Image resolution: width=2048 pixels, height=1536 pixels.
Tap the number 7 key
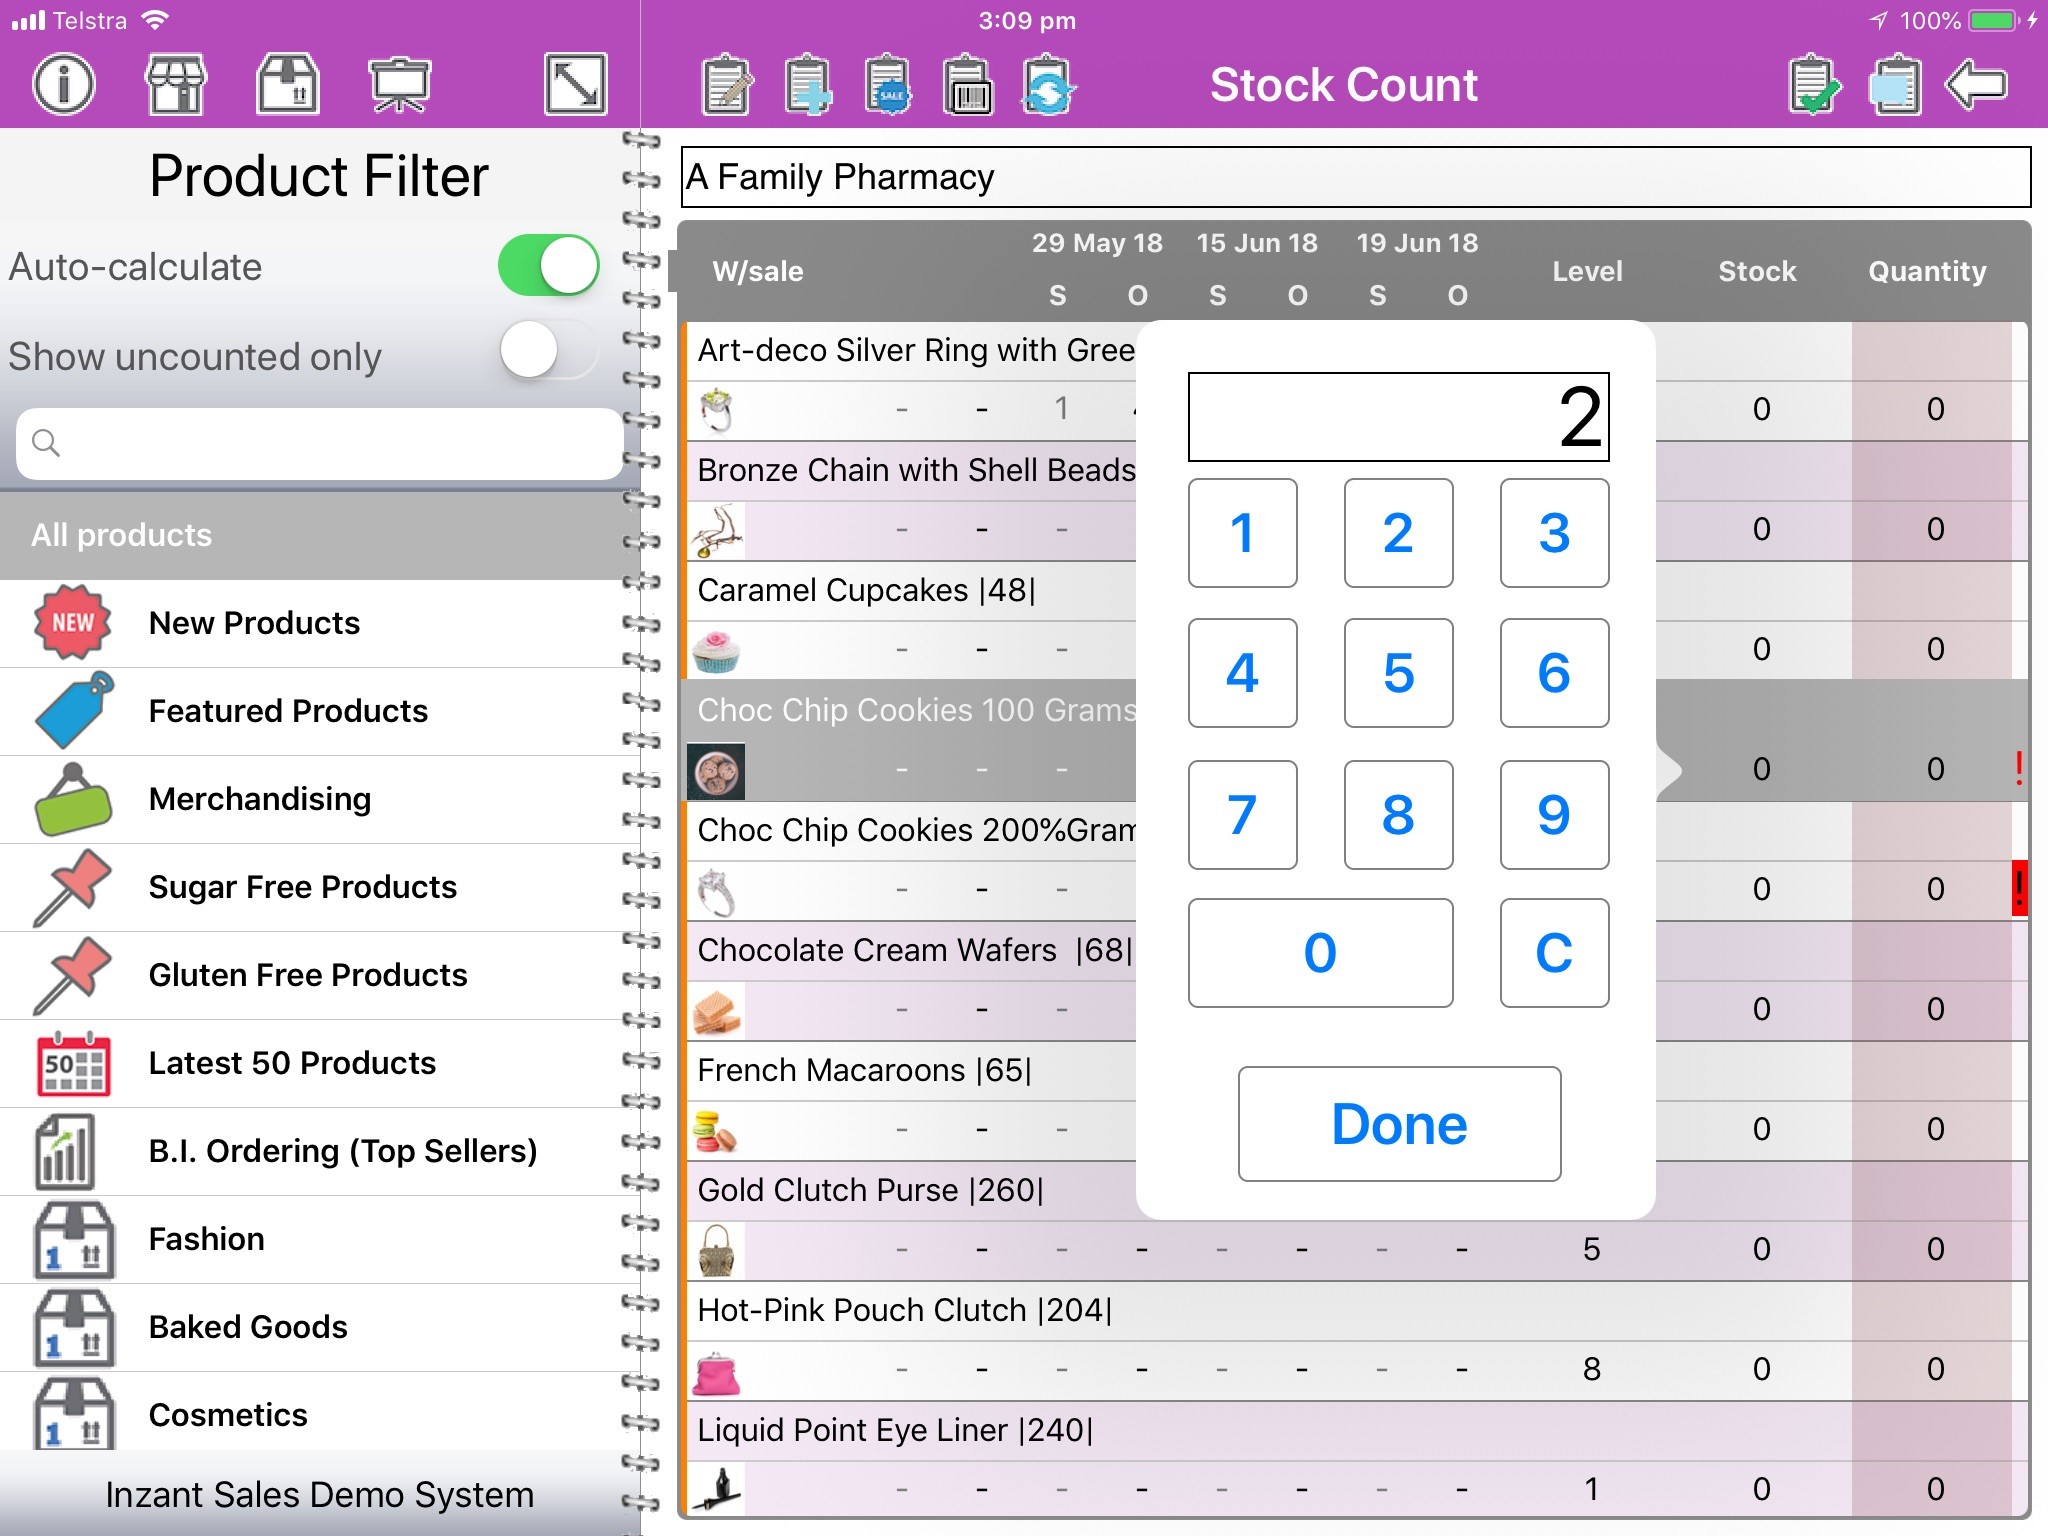1242,814
